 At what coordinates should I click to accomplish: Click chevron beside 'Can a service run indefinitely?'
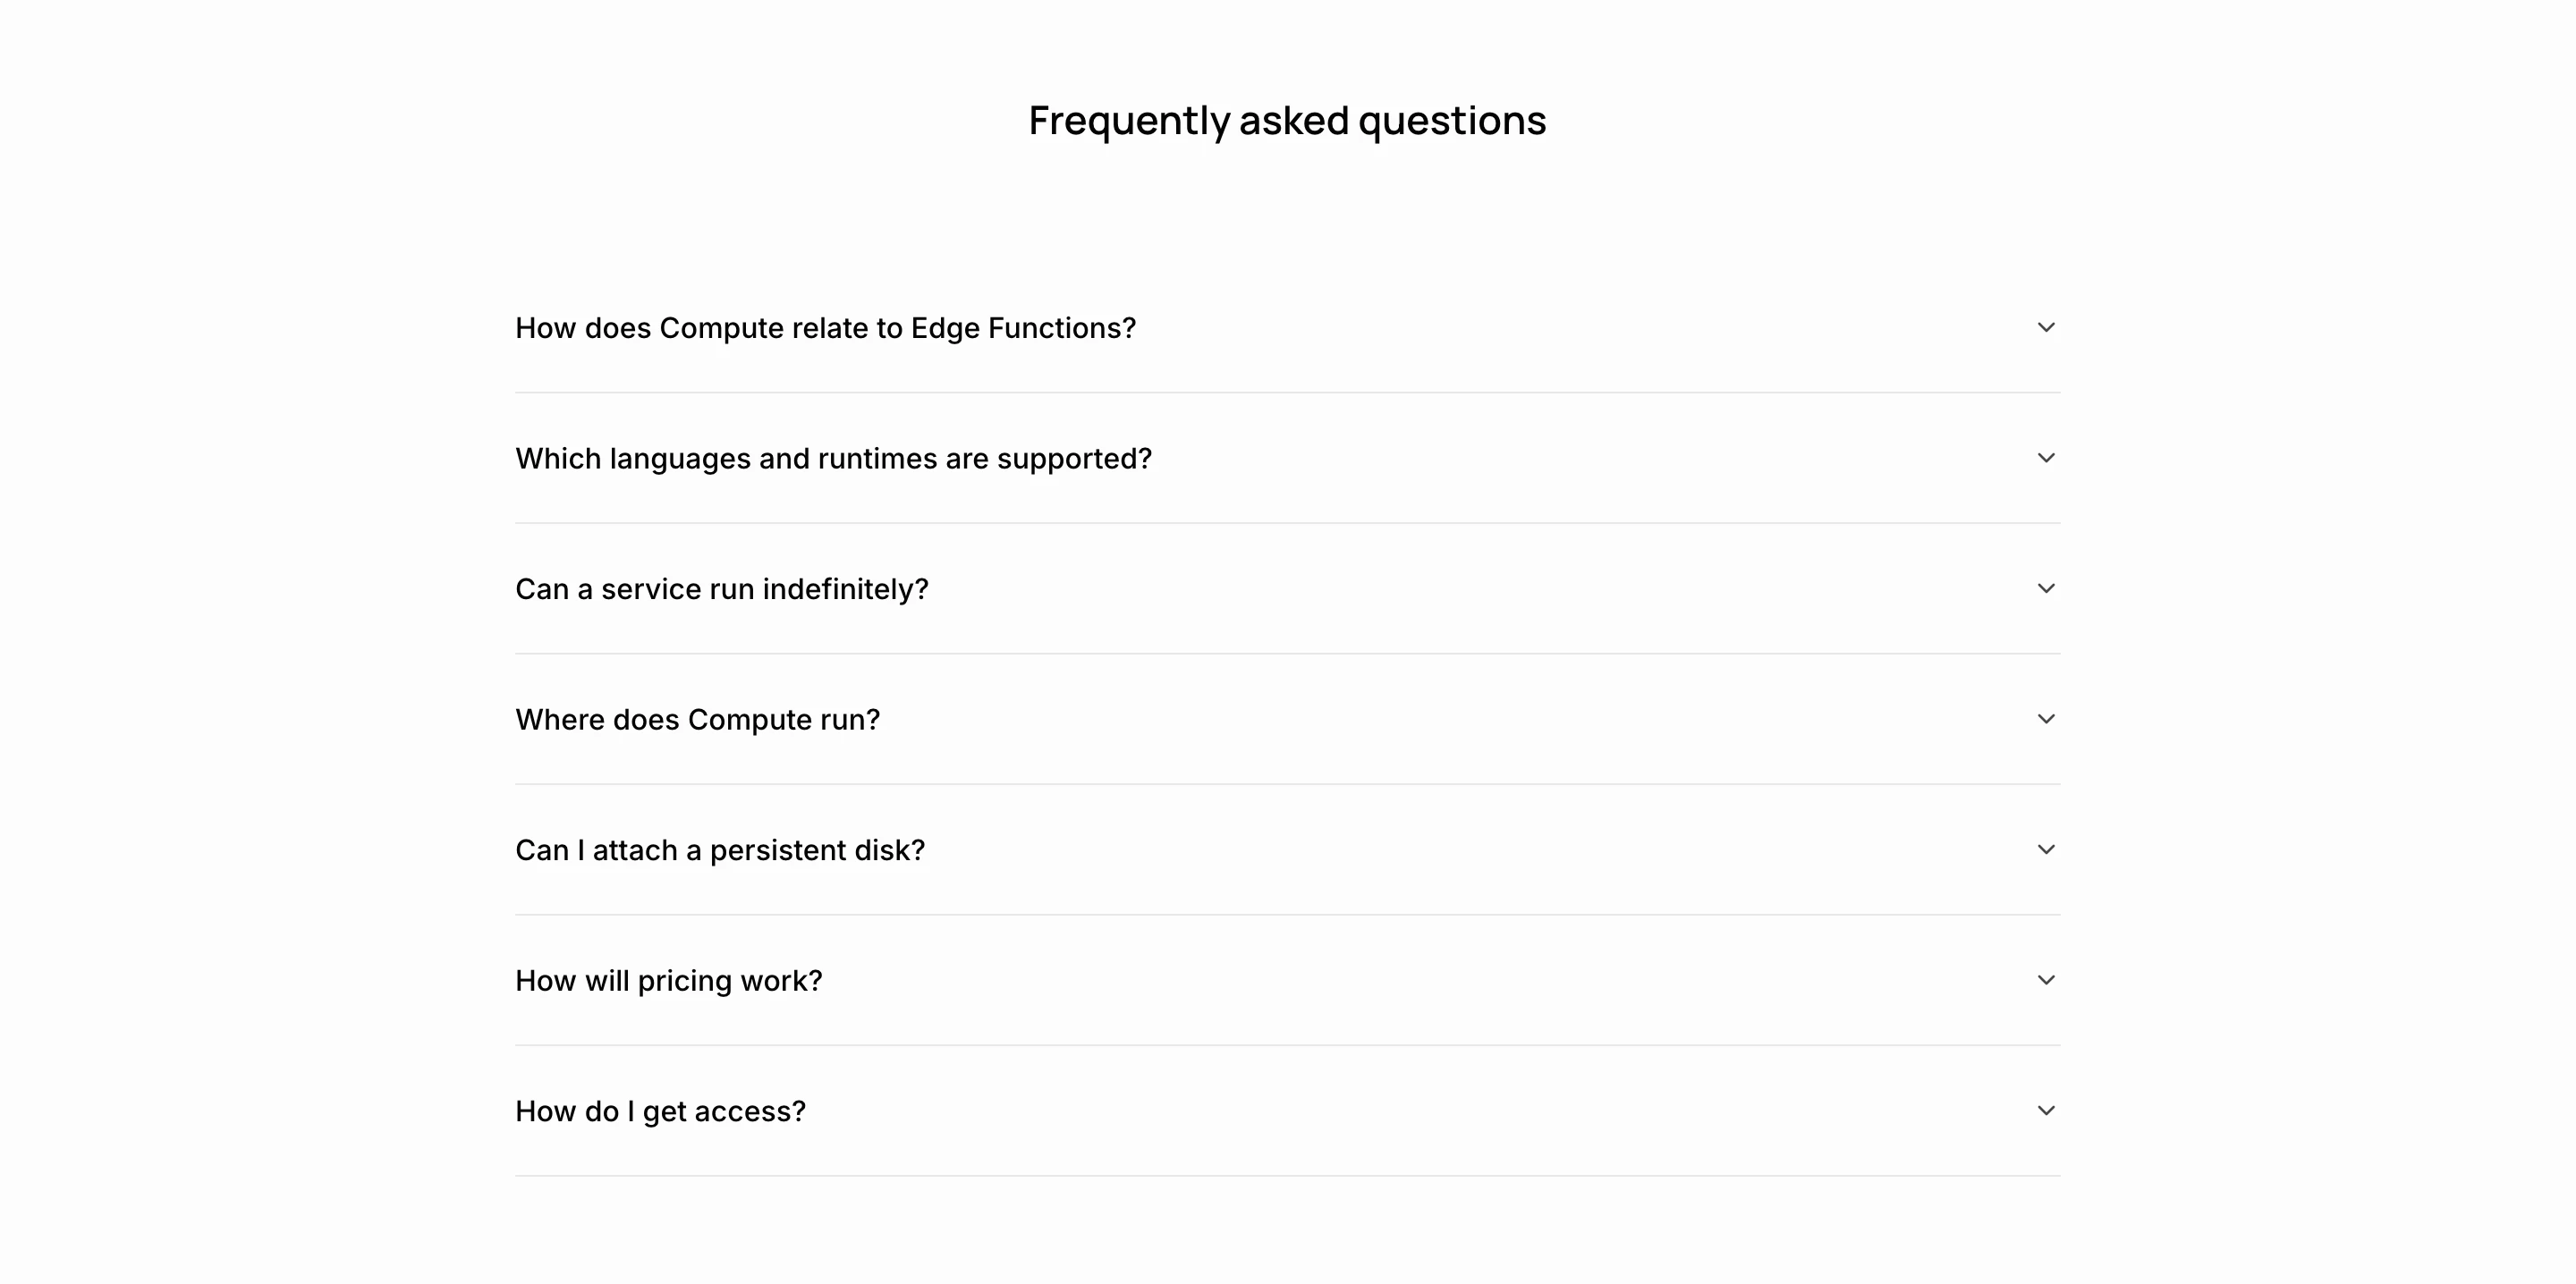click(x=2046, y=589)
